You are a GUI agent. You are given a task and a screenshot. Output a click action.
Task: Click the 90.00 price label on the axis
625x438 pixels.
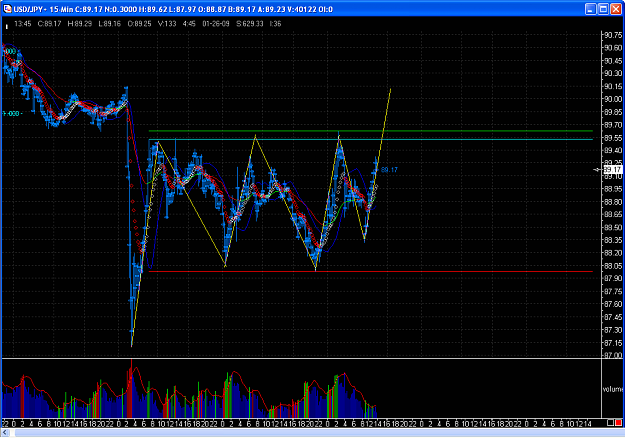pos(613,99)
